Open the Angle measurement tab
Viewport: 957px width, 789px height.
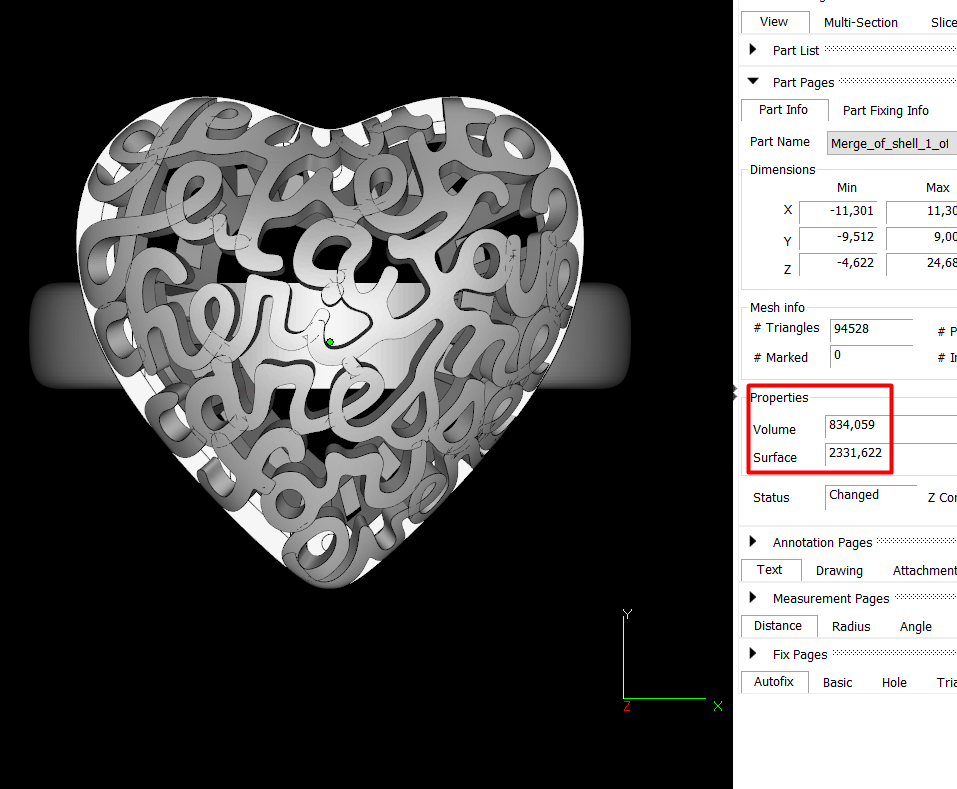tap(915, 627)
